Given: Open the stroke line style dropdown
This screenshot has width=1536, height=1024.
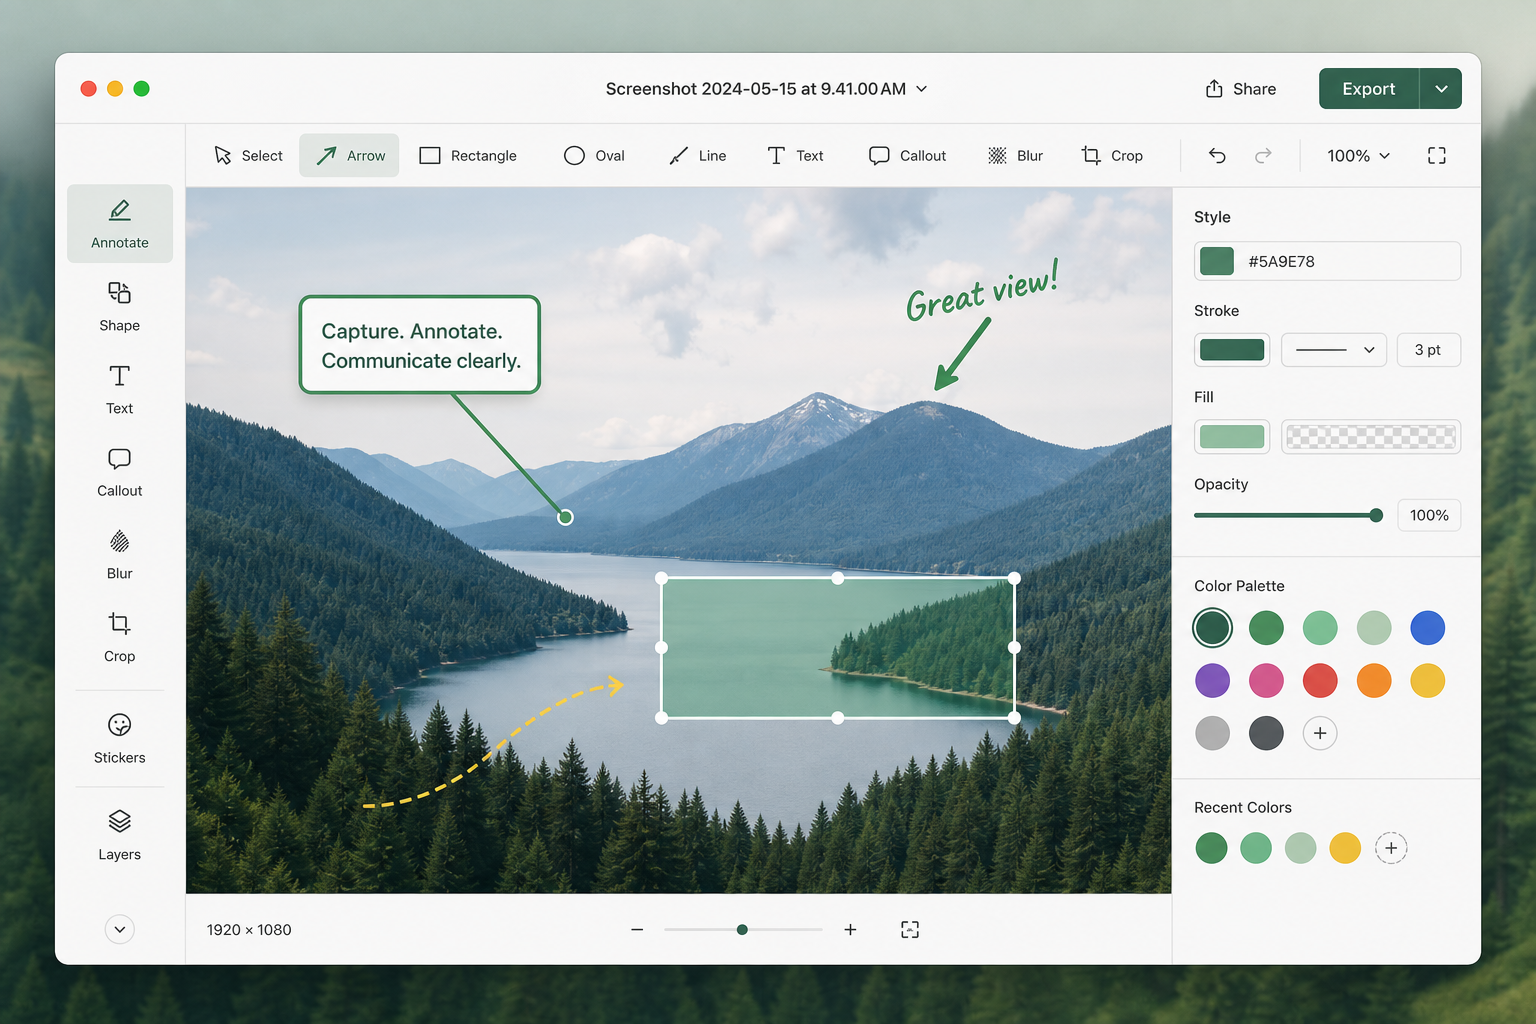Looking at the screenshot, I should [x=1334, y=350].
